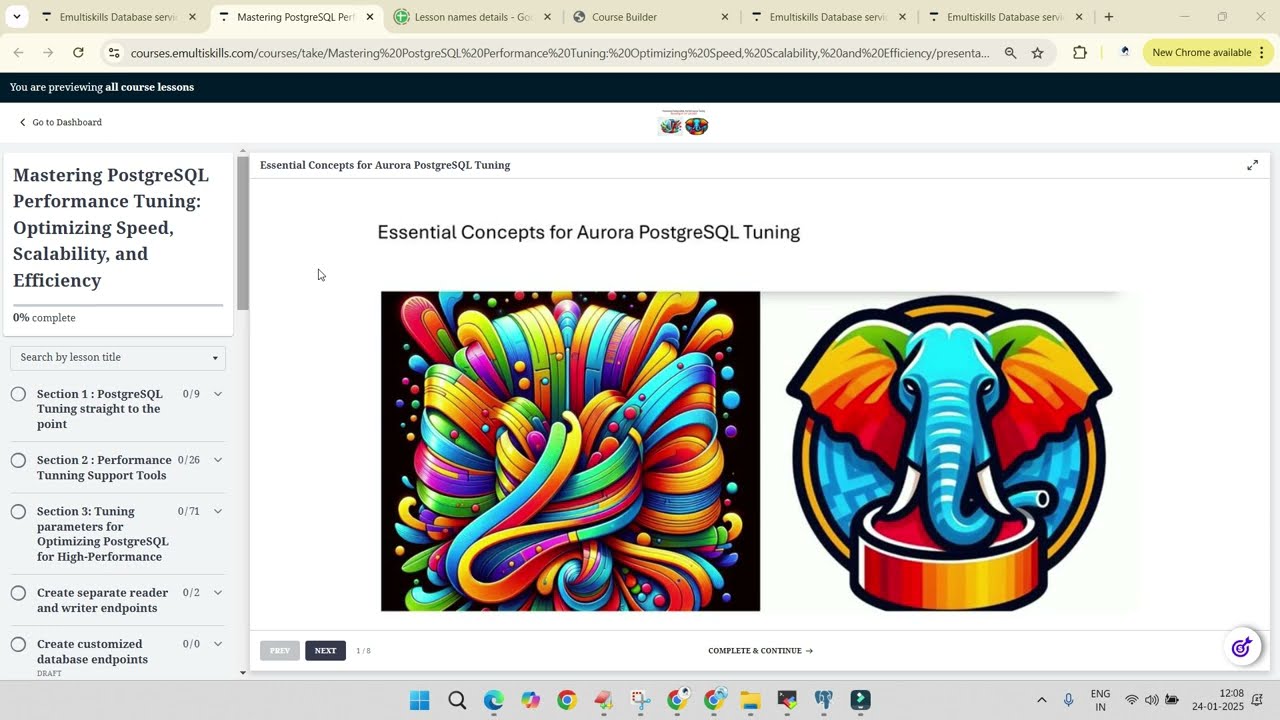Image resolution: width=1280 pixels, height=720 pixels.
Task: Expand Create customized database endpoints chevron
Action: pos(217,644)
